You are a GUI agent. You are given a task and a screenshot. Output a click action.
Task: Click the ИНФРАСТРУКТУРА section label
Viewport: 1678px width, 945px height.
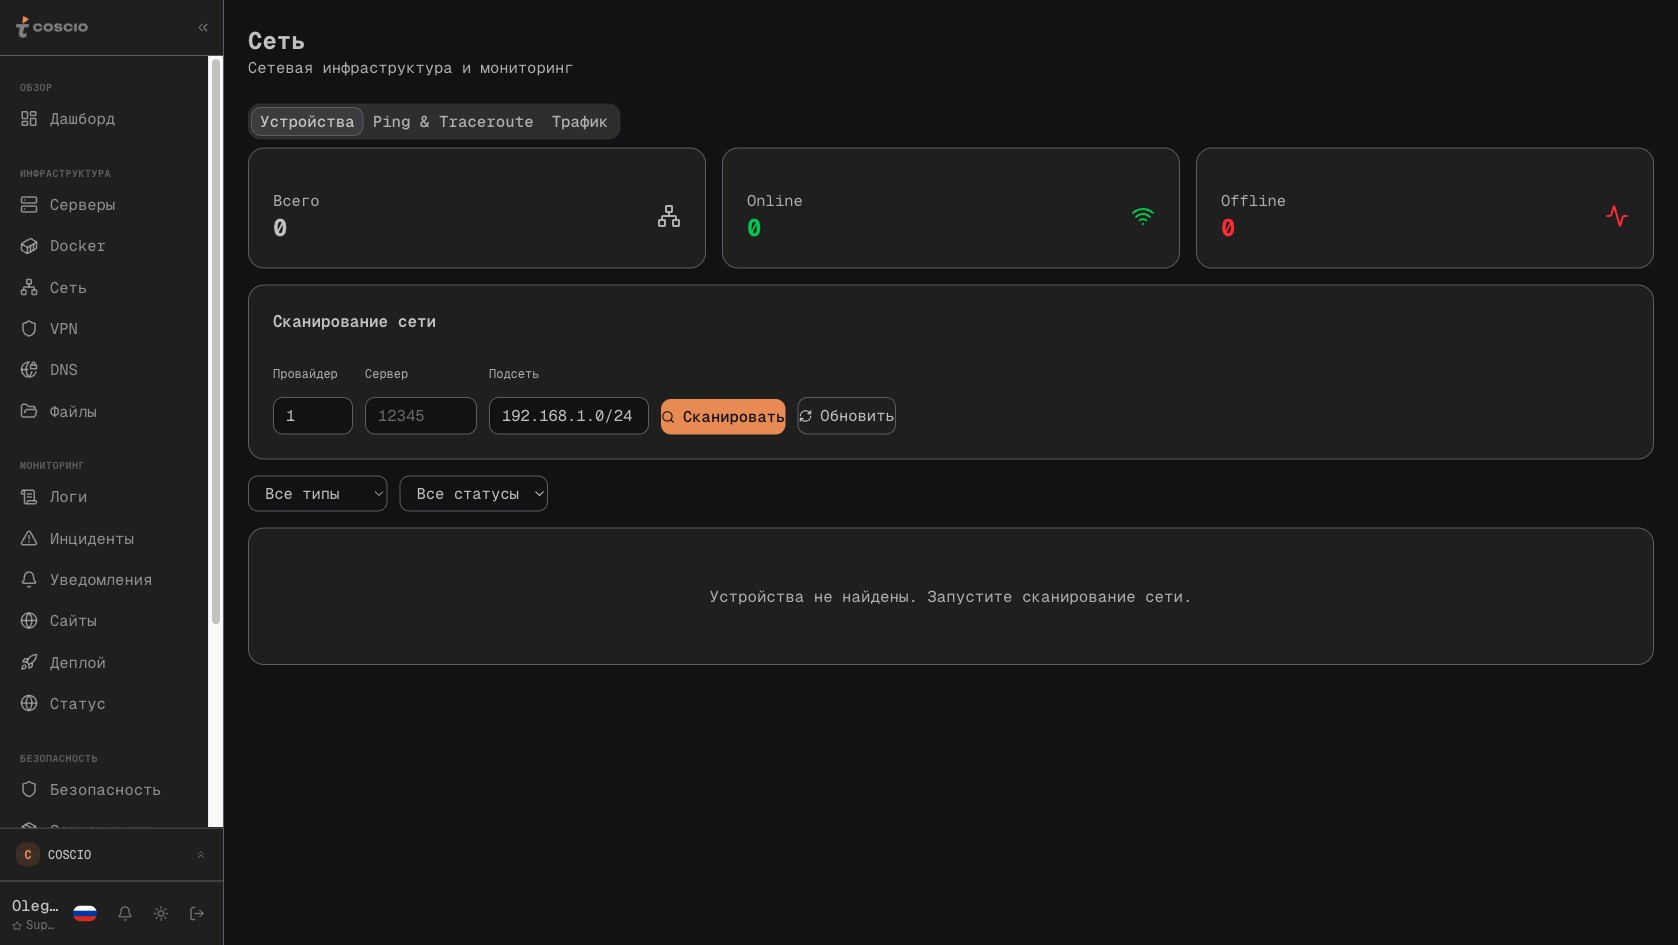(65, 174)
